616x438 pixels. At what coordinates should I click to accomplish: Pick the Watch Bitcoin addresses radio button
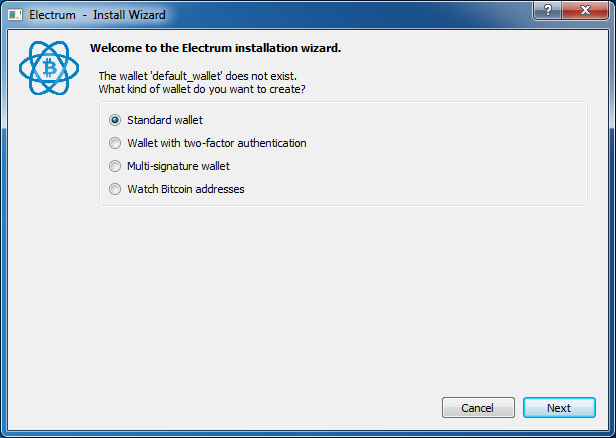click(x=116, y=189)
